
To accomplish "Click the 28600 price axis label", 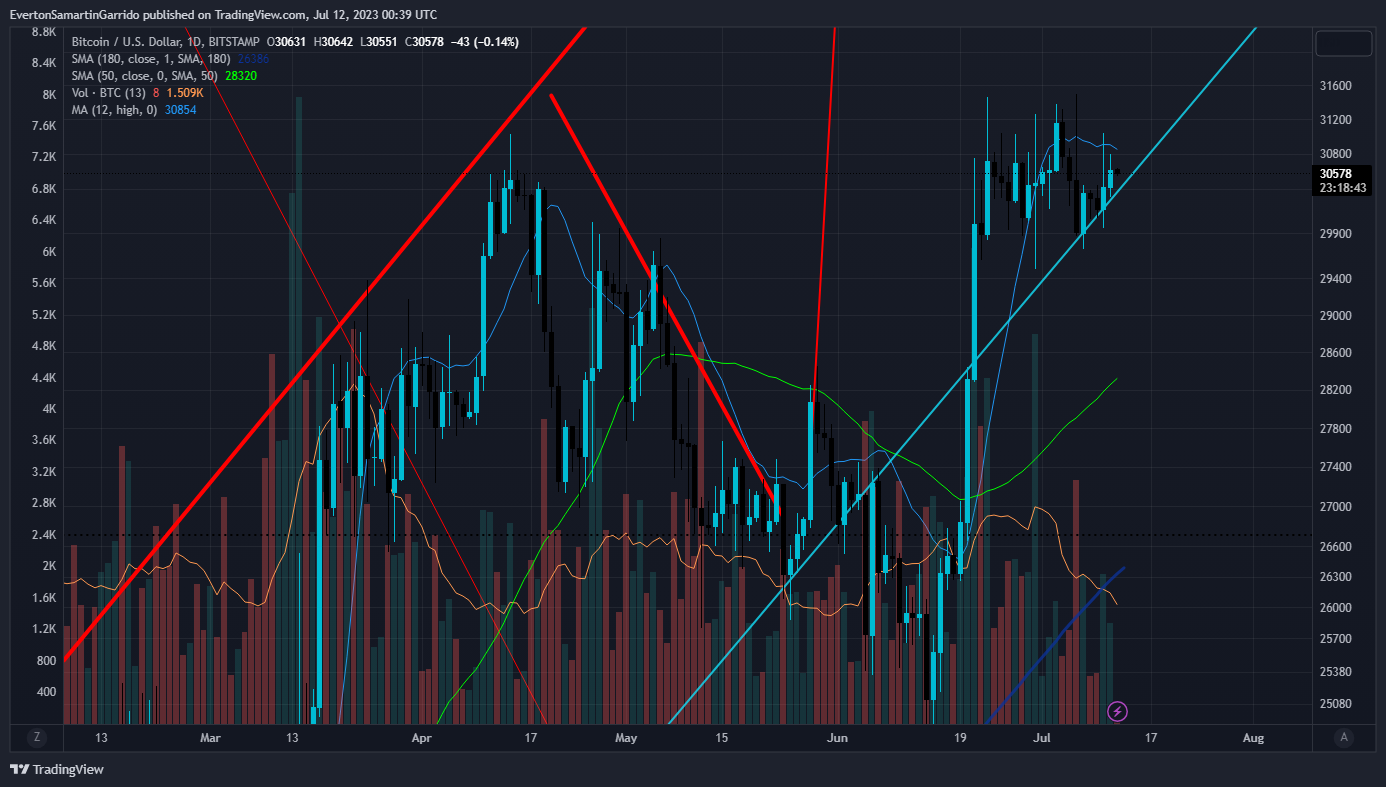I will point(1336,353).
